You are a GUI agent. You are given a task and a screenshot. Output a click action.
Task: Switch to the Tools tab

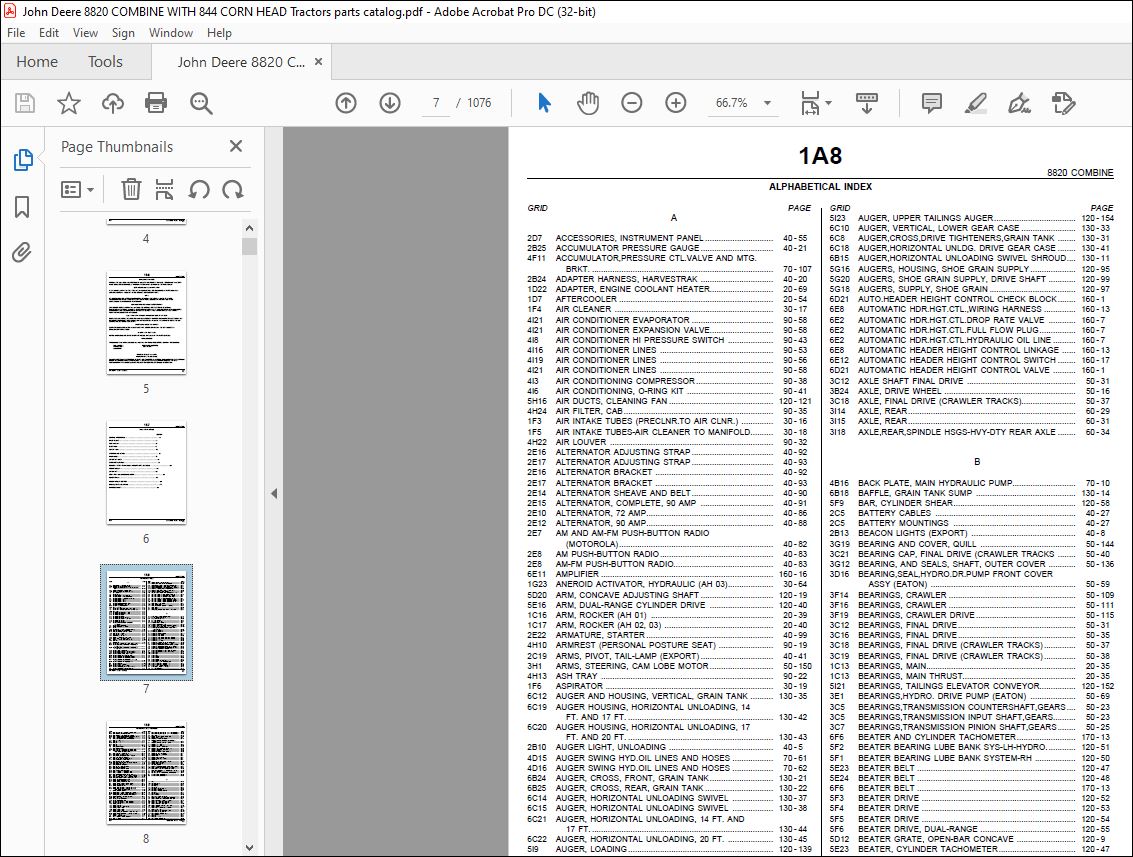pos(105,61)
